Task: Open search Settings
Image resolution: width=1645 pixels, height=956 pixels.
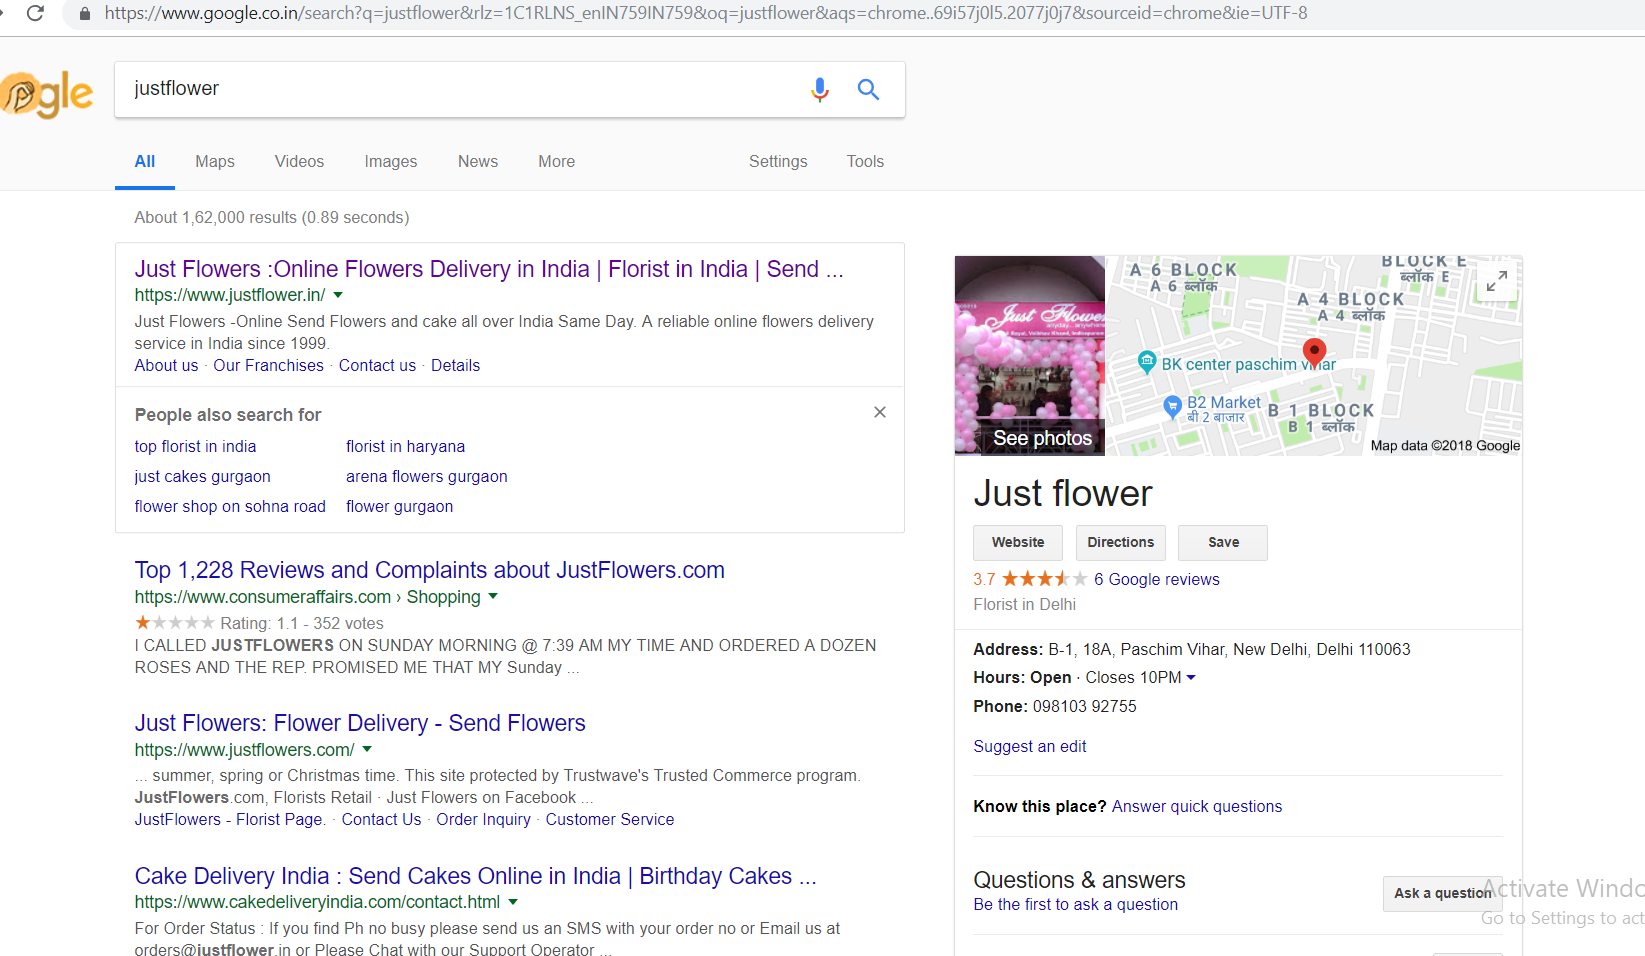Action: [x=778, y=161]
